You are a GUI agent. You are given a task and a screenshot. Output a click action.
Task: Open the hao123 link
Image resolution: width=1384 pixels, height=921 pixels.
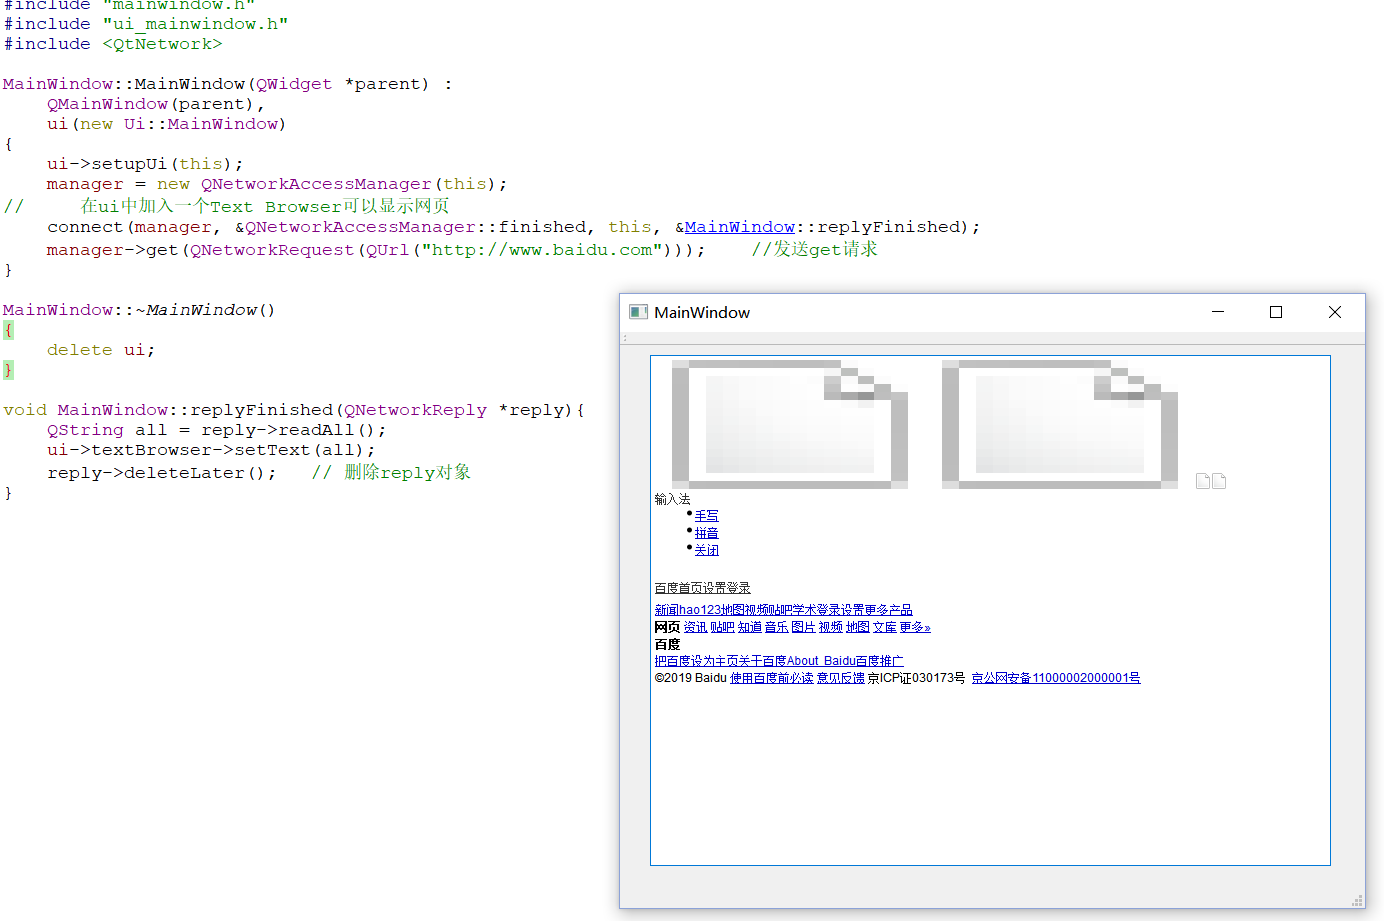700,610
